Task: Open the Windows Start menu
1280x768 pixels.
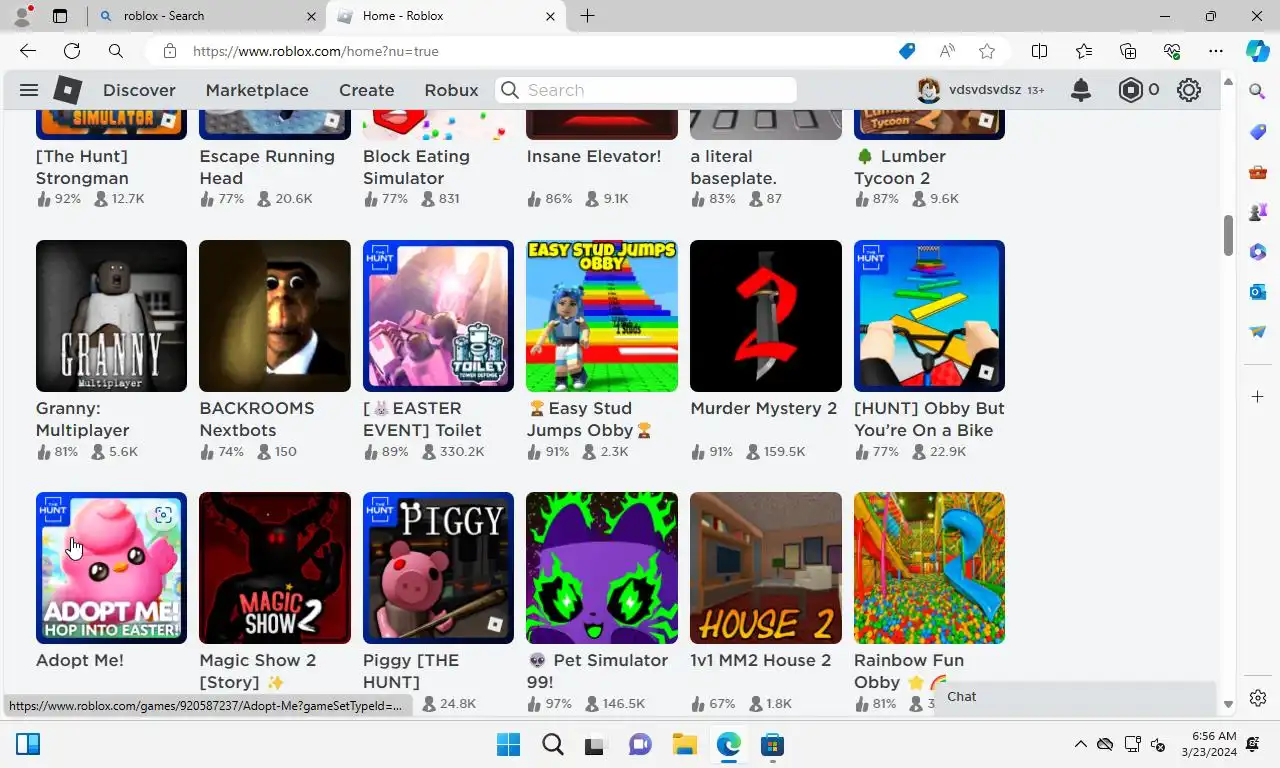Action: click(508, 745)
